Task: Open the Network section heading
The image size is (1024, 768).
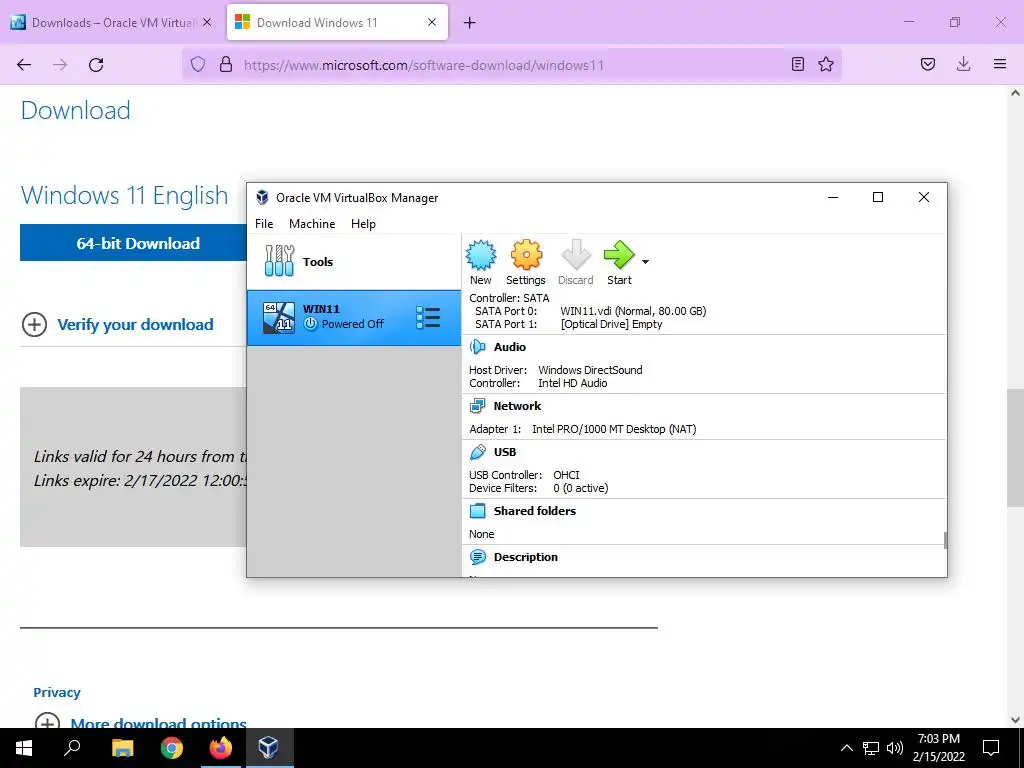Action: [x=517, y=406]
